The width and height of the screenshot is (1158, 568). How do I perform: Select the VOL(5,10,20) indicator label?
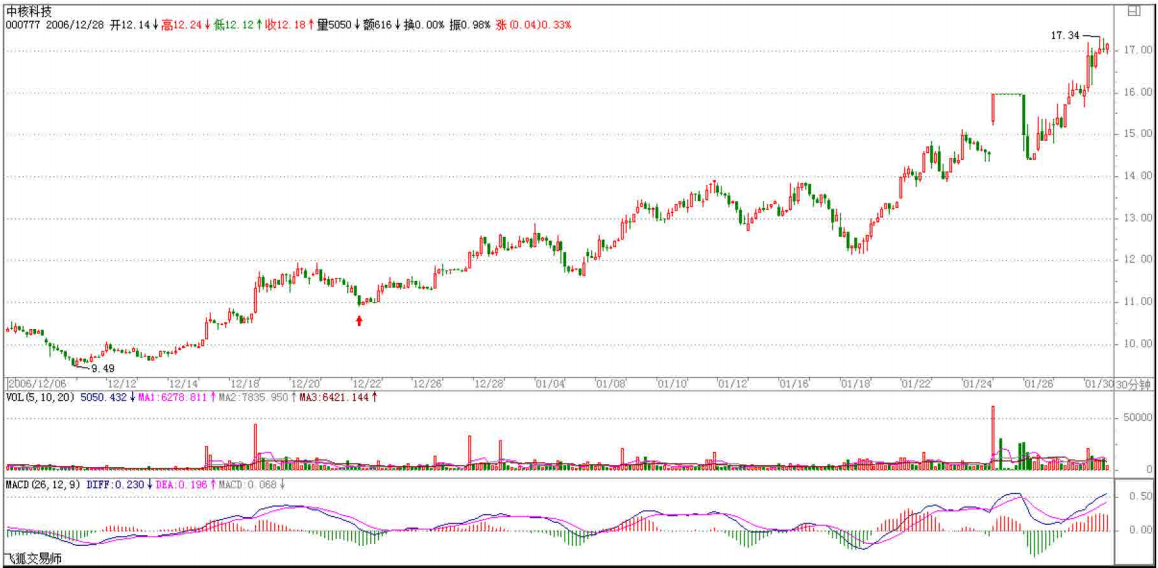[41, 397]
